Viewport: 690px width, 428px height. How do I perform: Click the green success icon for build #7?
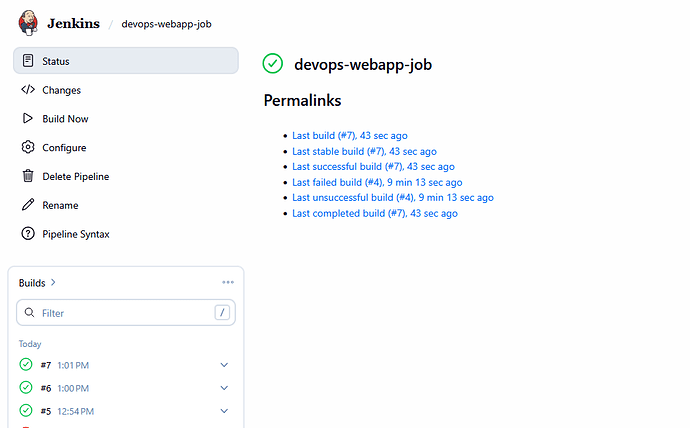(x=26, y=365)
